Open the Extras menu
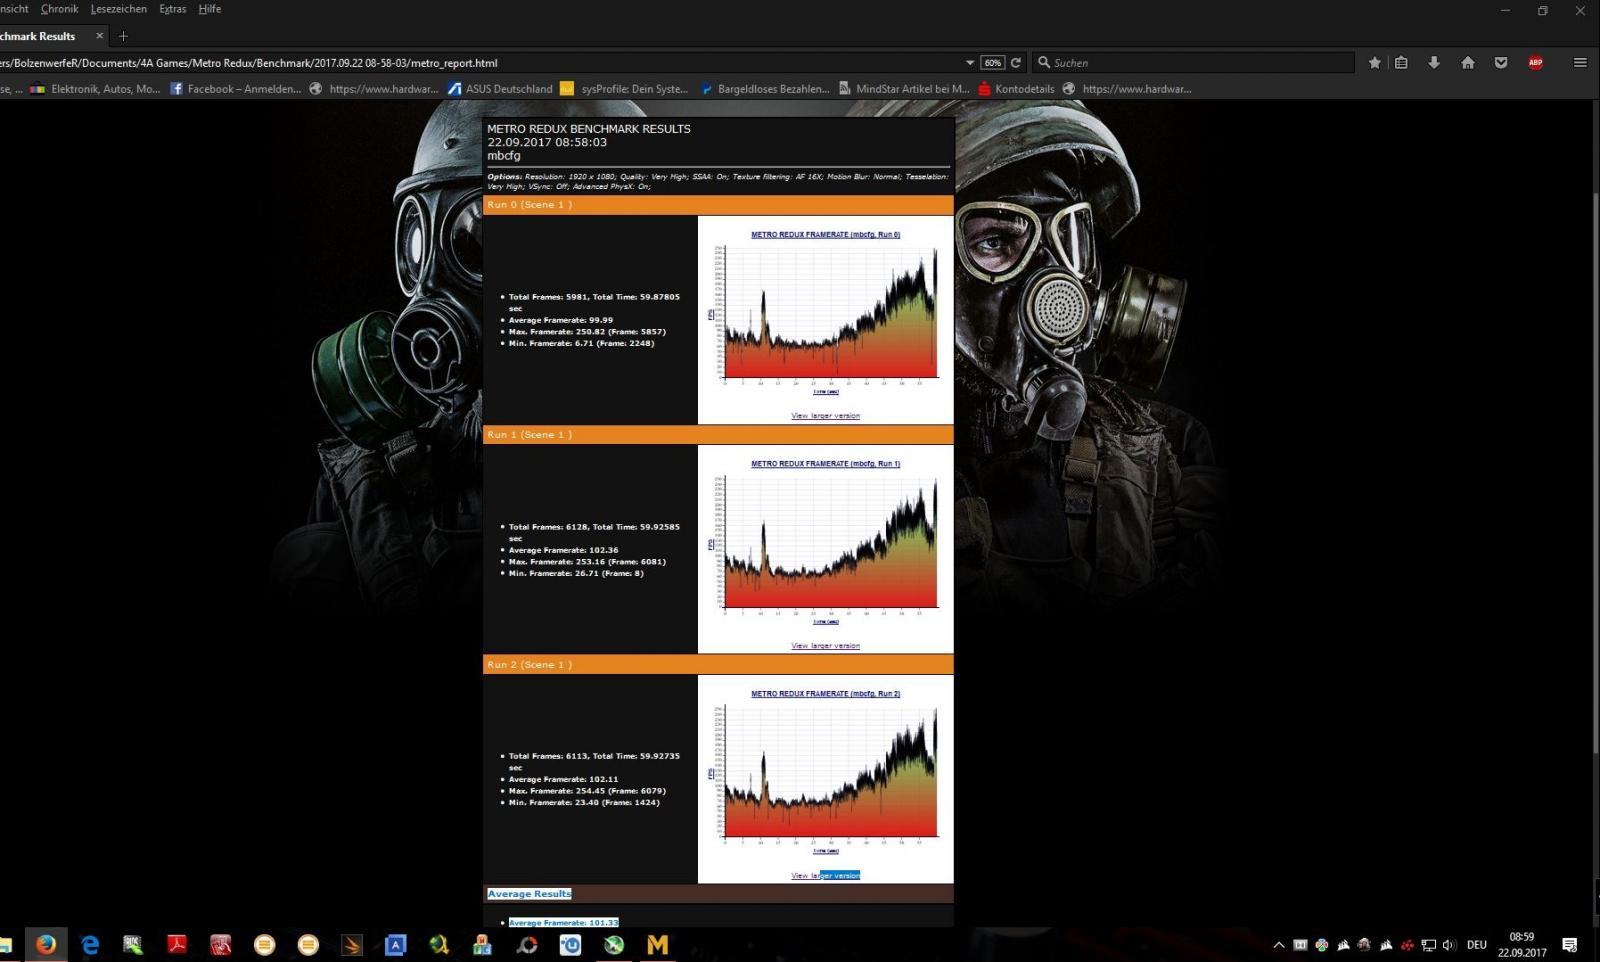1600x962 pixels. pyautogui.click(x=173, y=9)
